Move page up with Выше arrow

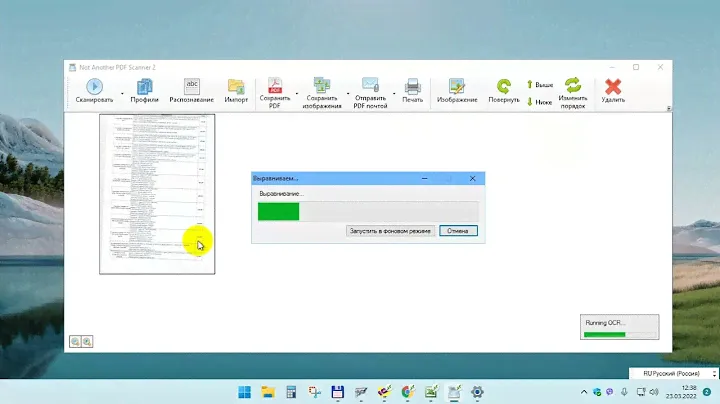pyautogui.click(x=539, y=85)
